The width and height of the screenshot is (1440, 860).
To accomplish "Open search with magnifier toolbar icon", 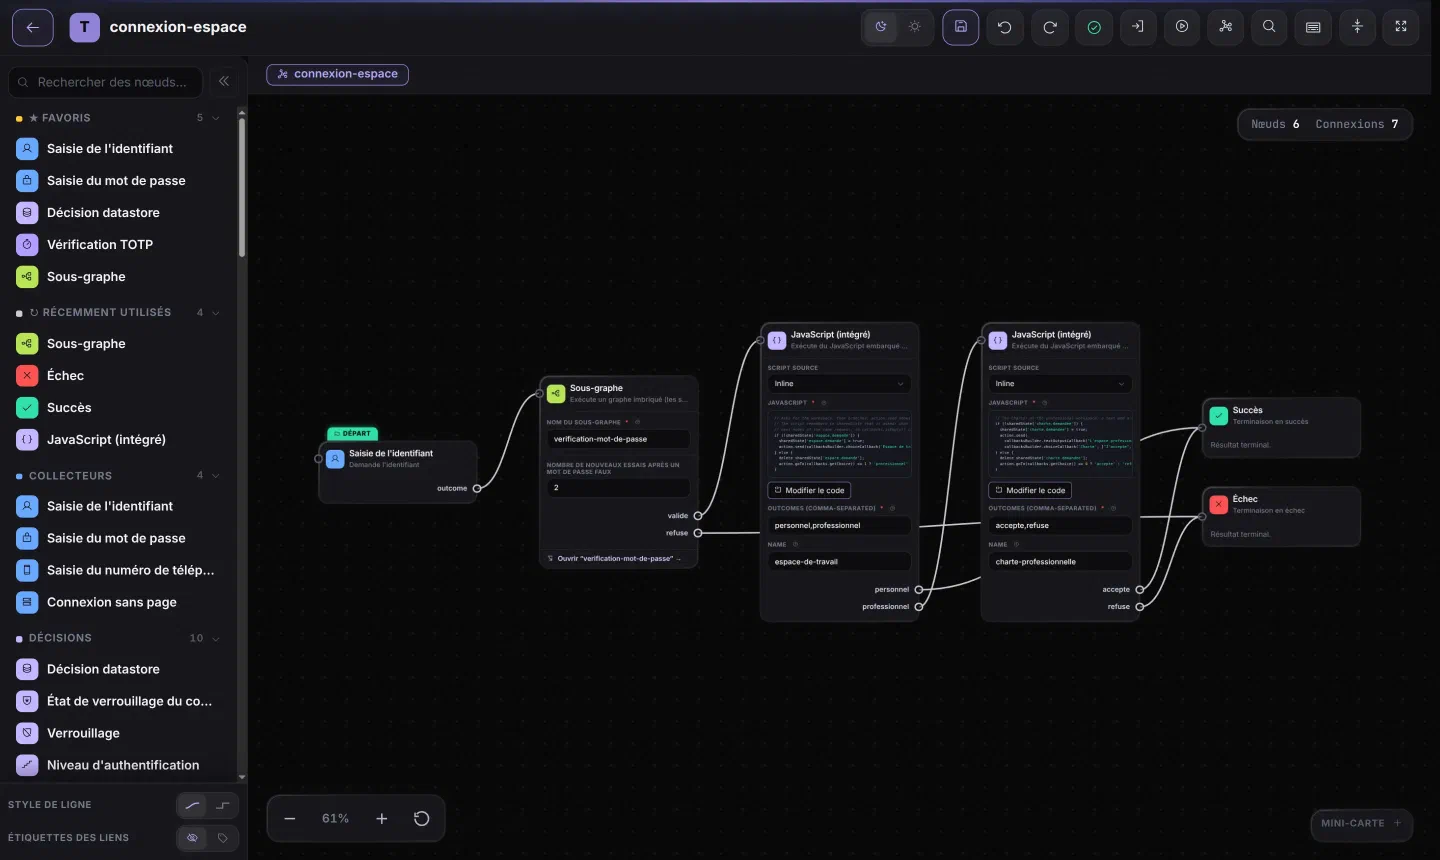I will tap(1269, 27).
